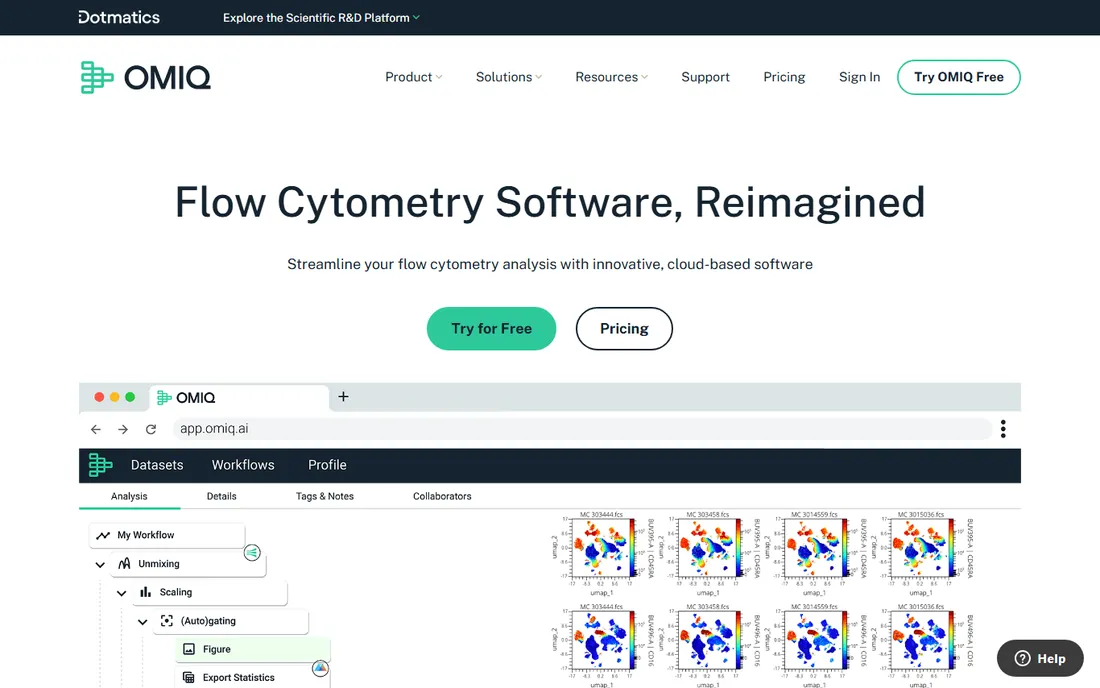Open Datasets in the app bar
The height and width of the screenshot is (688, 1100).
point(157,465)
